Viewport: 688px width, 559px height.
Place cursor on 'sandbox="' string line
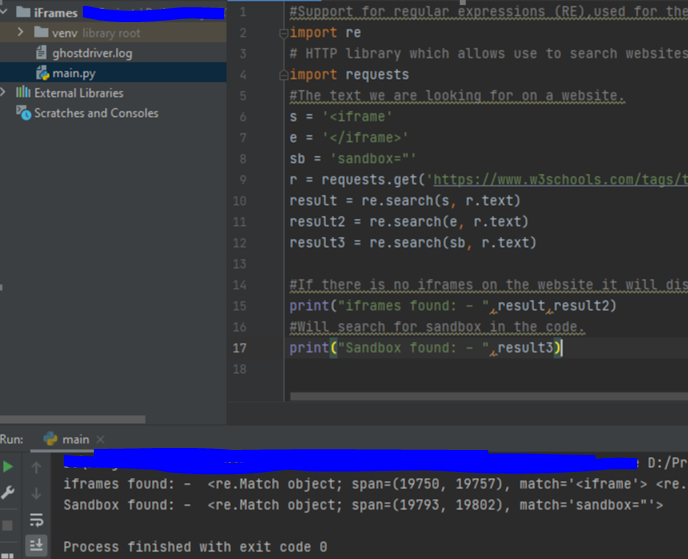(x=353, y=159)
